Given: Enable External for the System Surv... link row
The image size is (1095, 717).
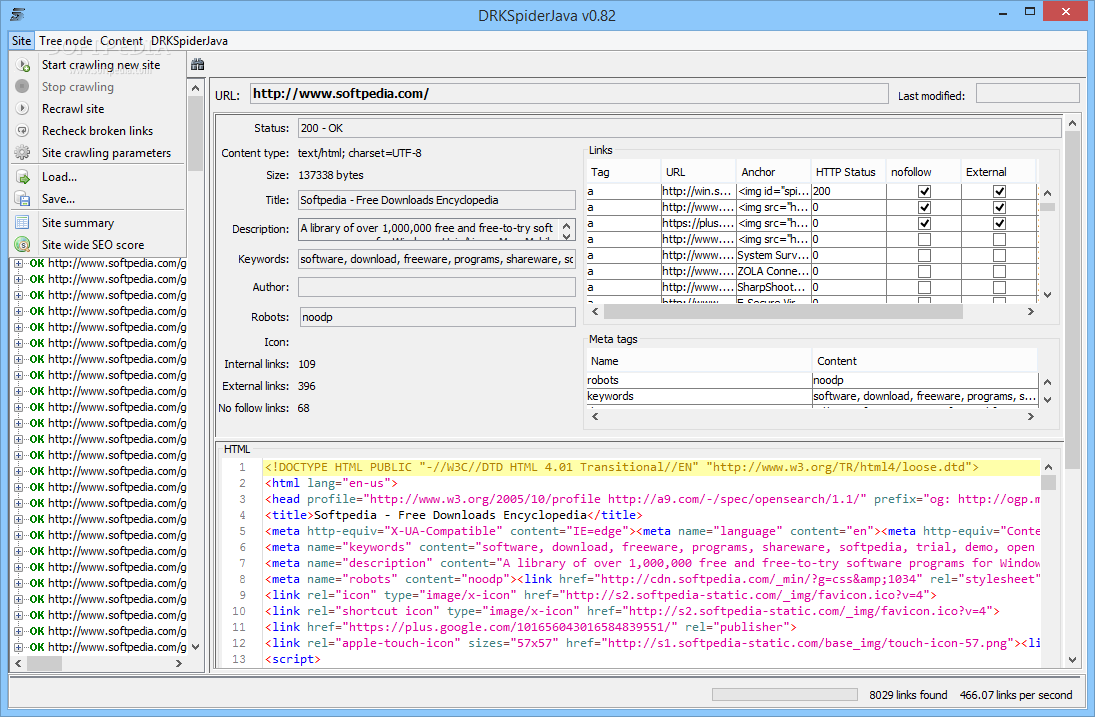Looking at the screenshot, I should coord(999,256).
